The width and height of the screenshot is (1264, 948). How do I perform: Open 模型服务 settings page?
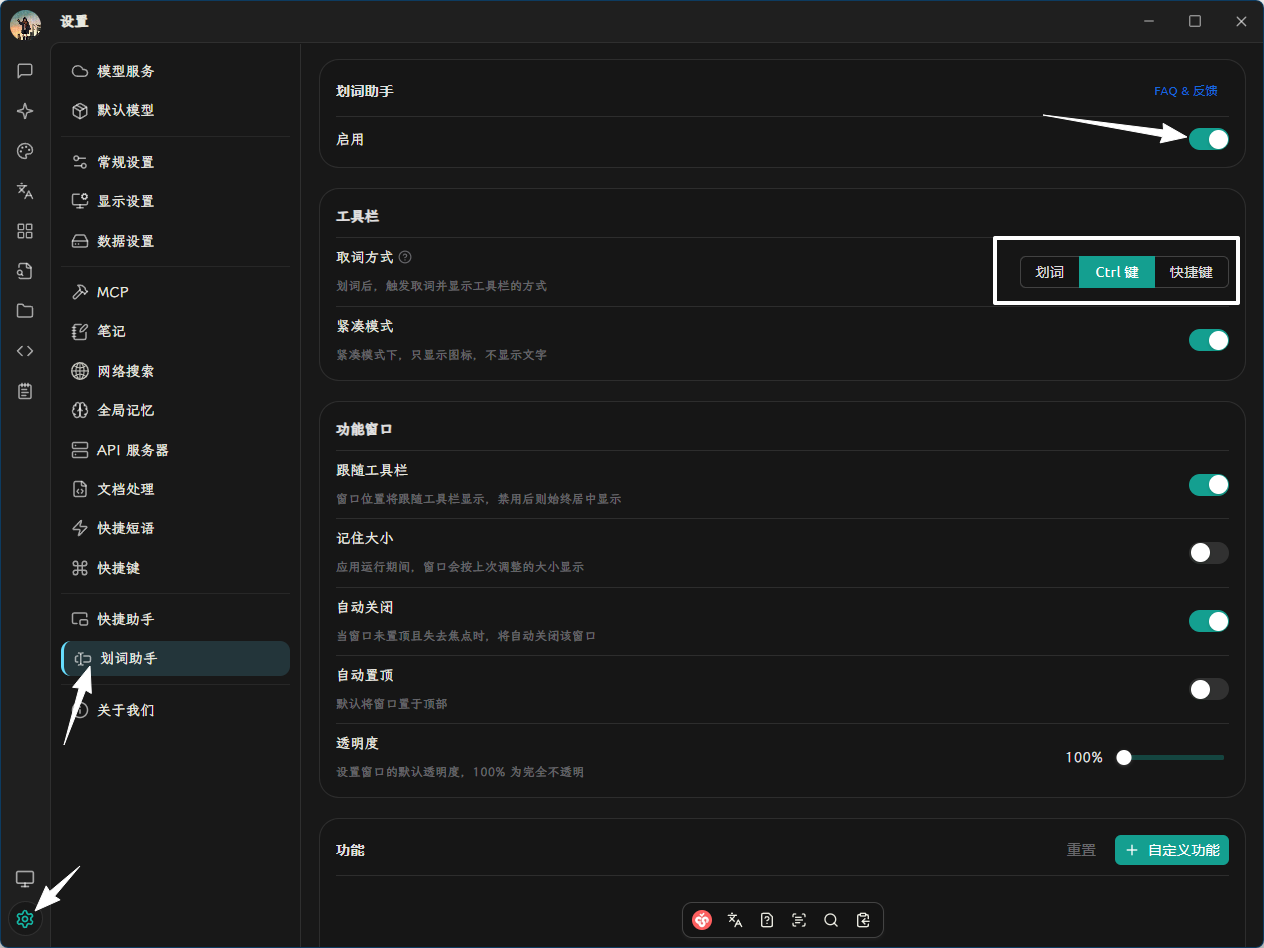(x=126, y=72)
